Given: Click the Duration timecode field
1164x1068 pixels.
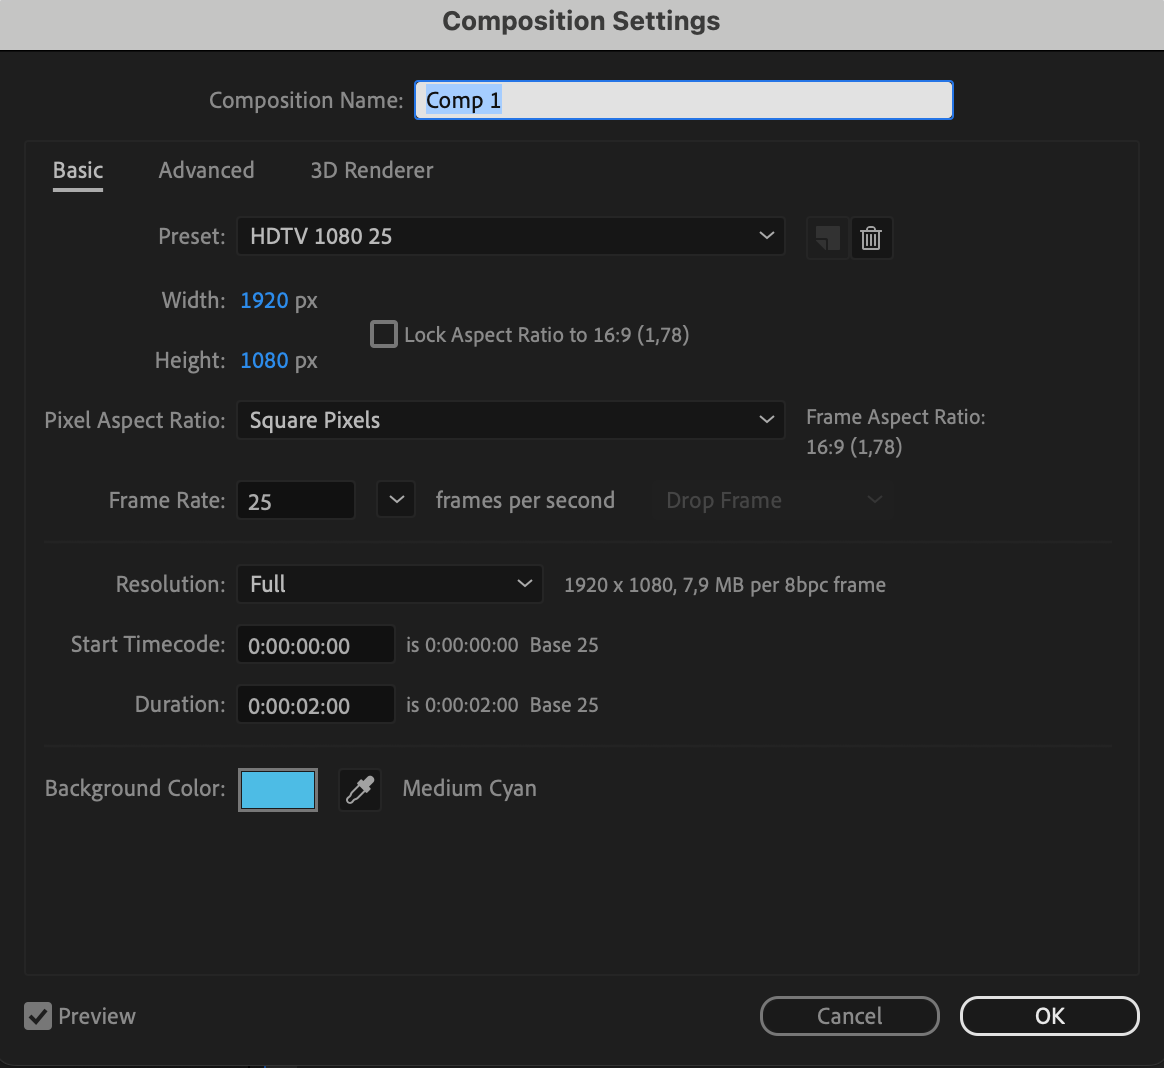Looking at the screenshot, I should pos(315,705).
